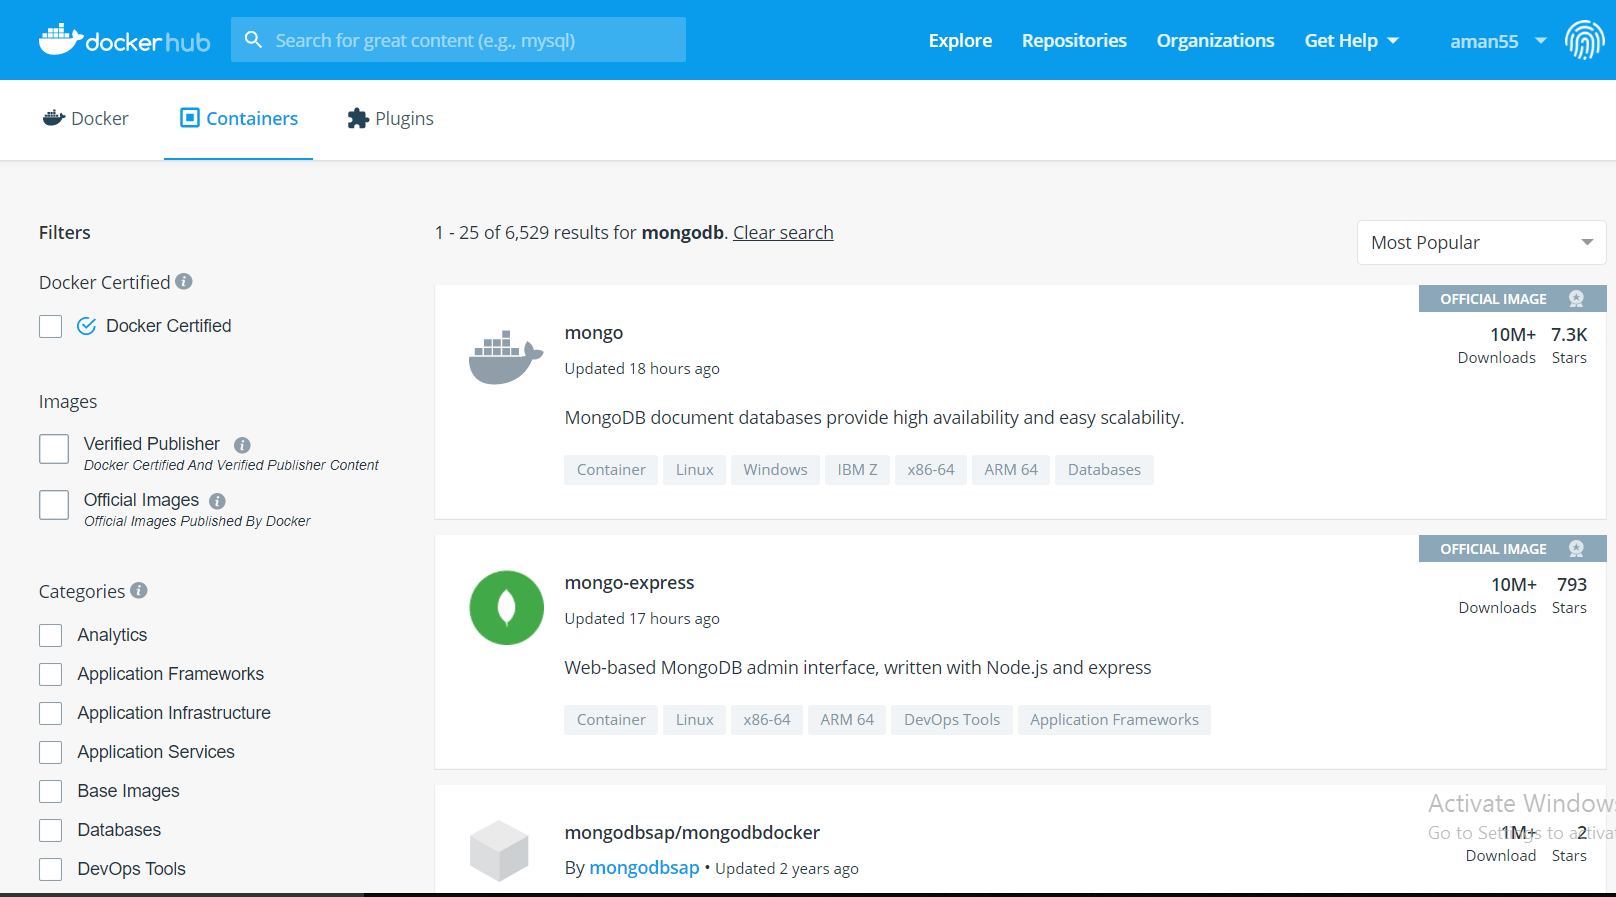Click the Linux tag on mongo-express

(x=694, y=720)
